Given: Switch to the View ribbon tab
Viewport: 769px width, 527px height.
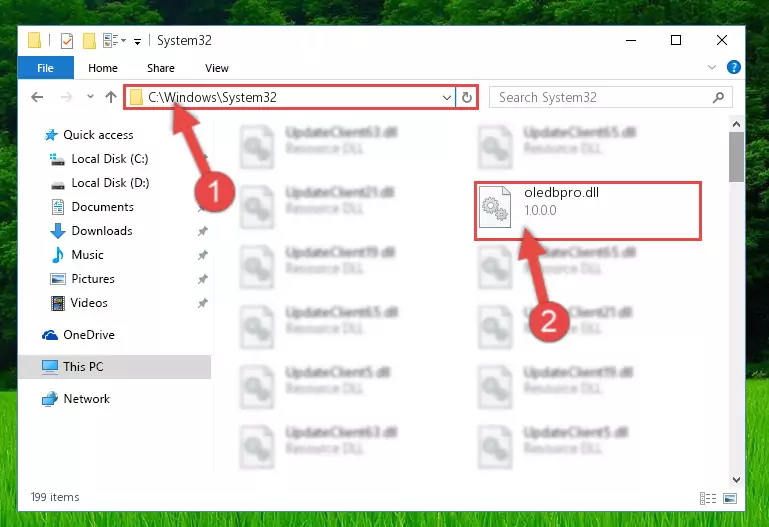Looking at the screenshot, I should click(x=217, y=68).
